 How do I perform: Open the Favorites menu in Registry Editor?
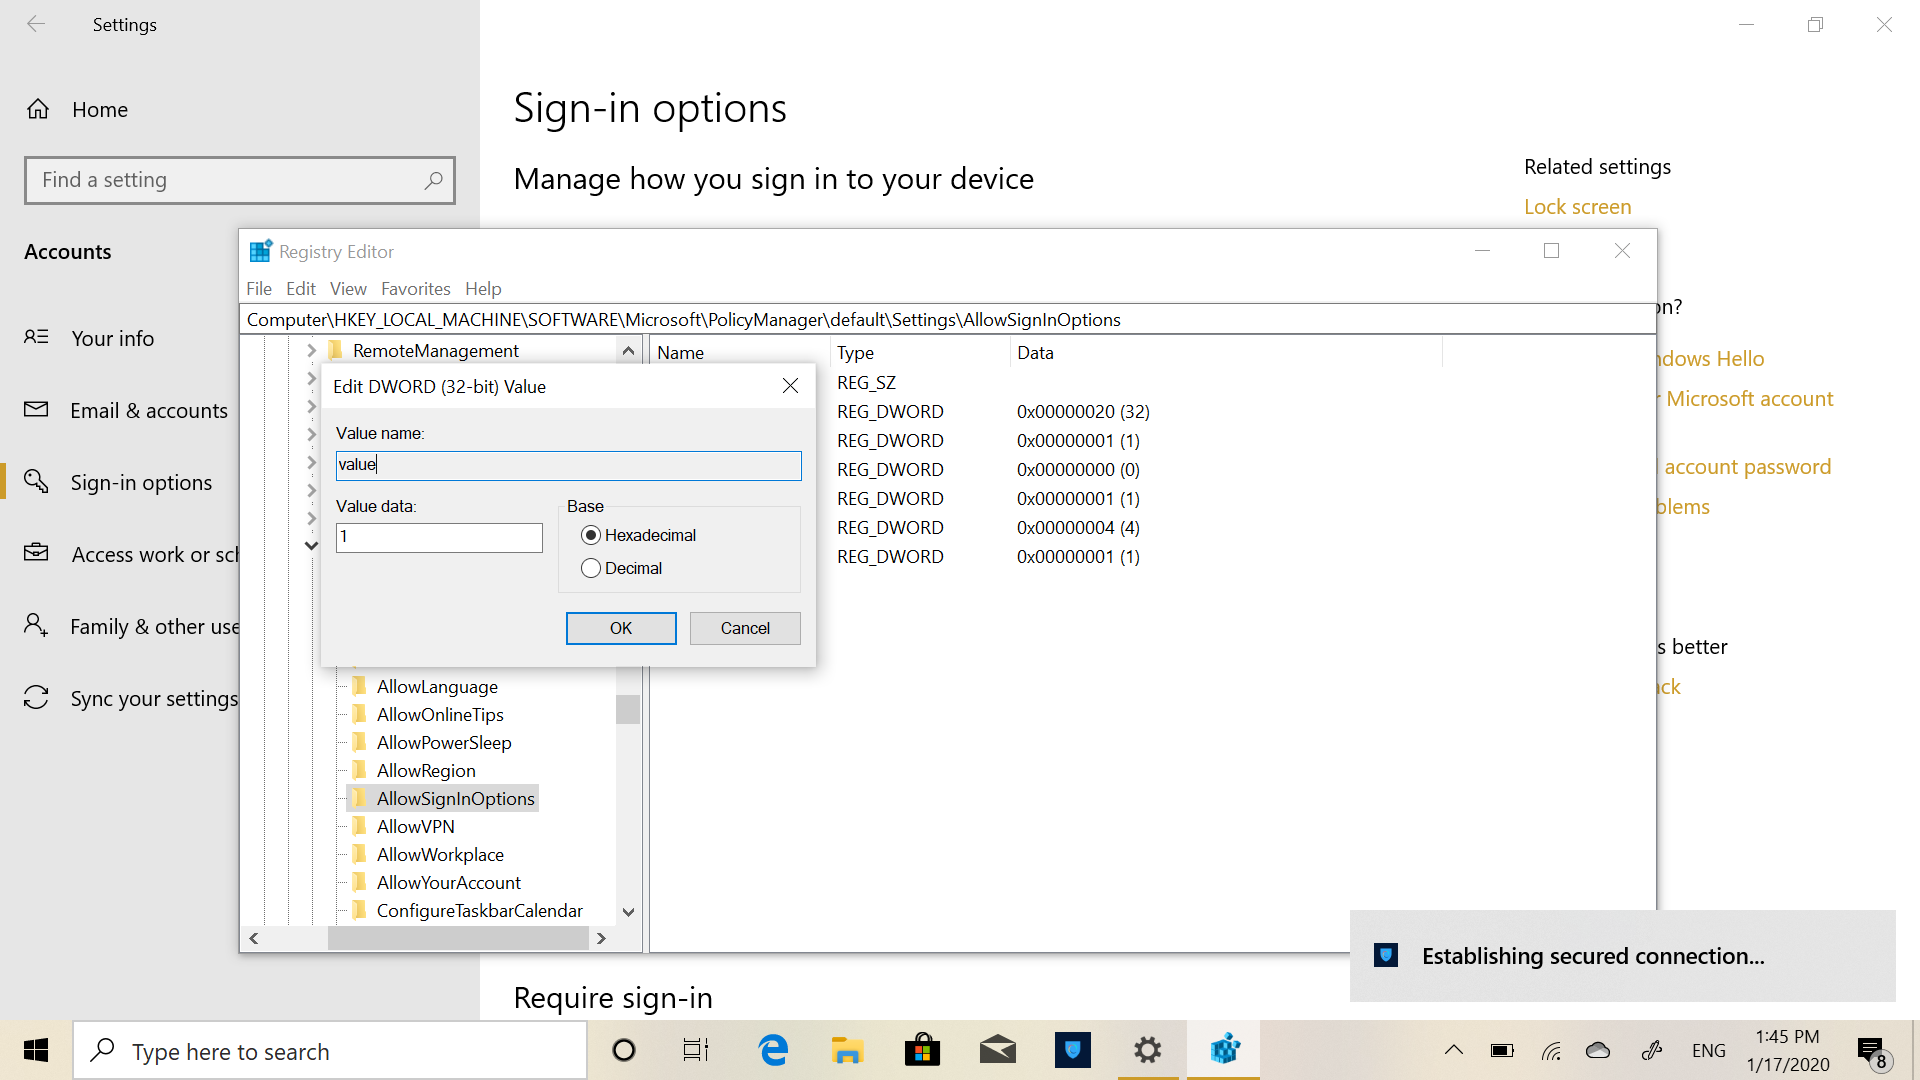click(x=416, y=289)
